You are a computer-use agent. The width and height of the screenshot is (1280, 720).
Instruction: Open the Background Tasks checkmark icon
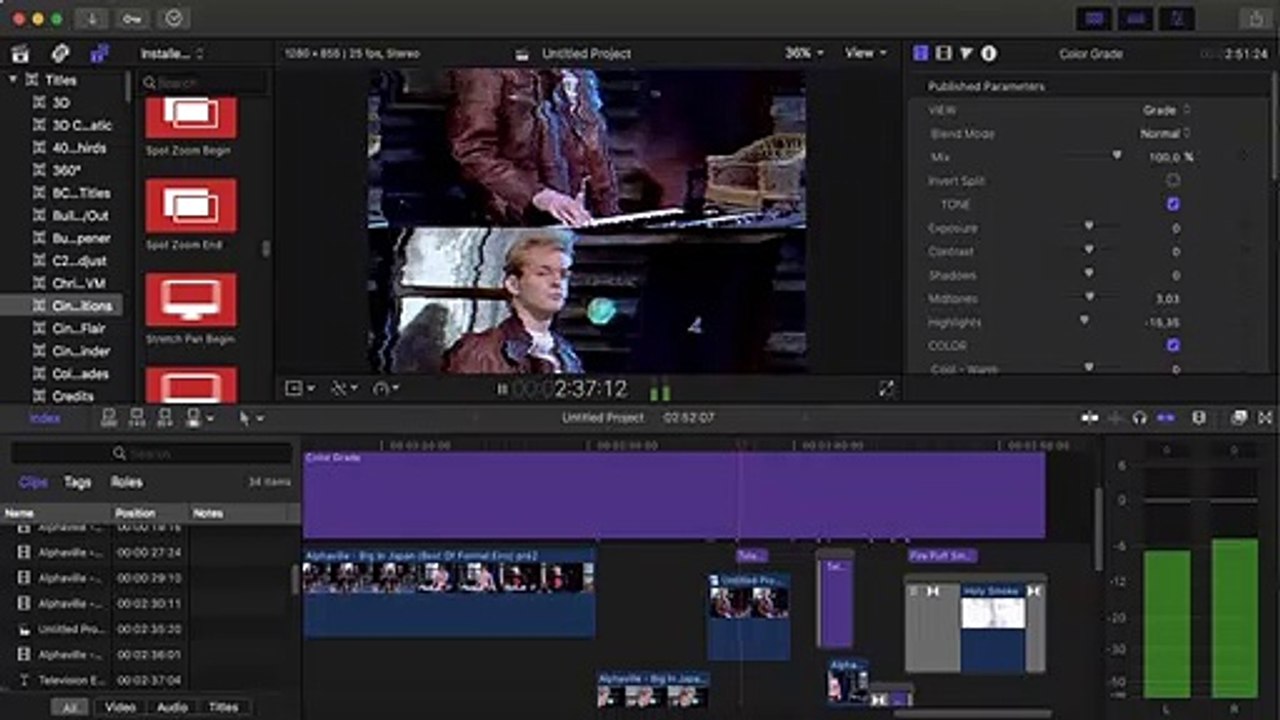click(174, 18)
